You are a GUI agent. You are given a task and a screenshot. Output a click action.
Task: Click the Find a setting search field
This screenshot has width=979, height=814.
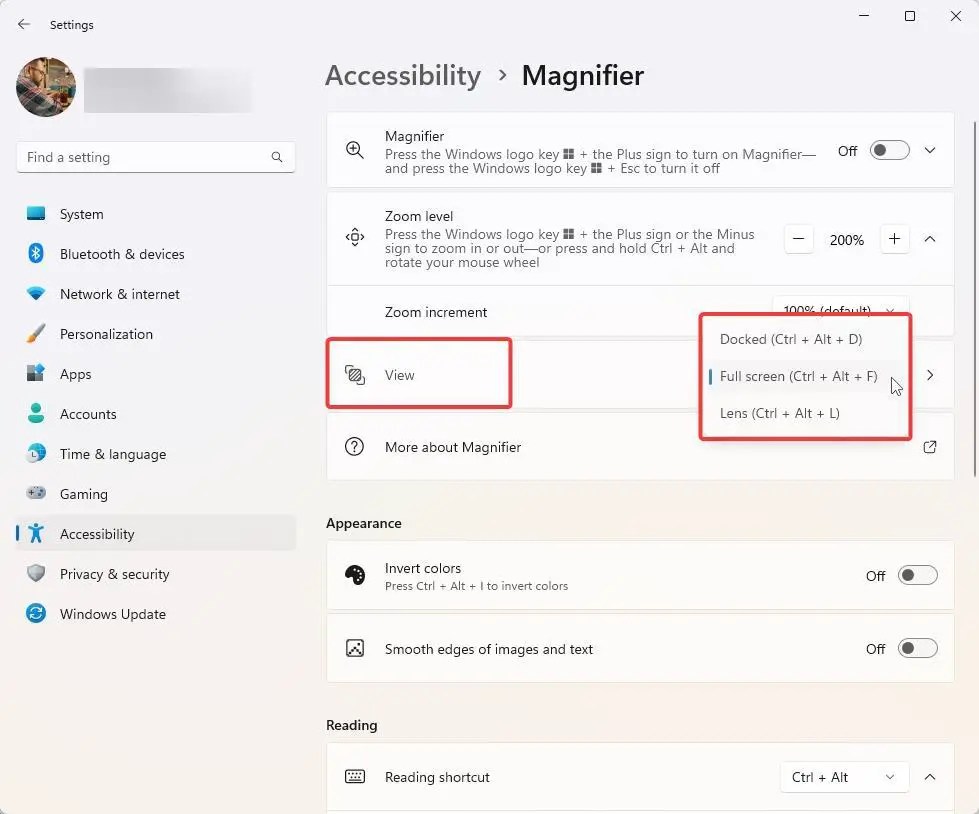tap(155, 157)
